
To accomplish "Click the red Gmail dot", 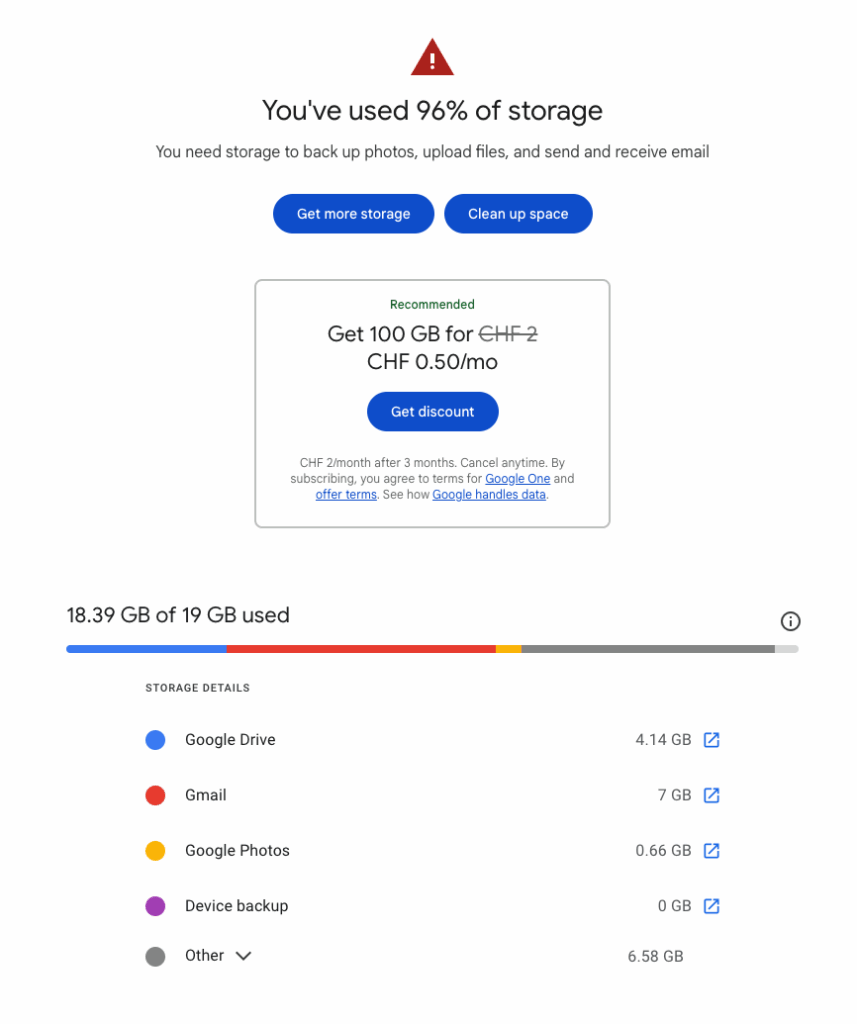I will [155, 795].
